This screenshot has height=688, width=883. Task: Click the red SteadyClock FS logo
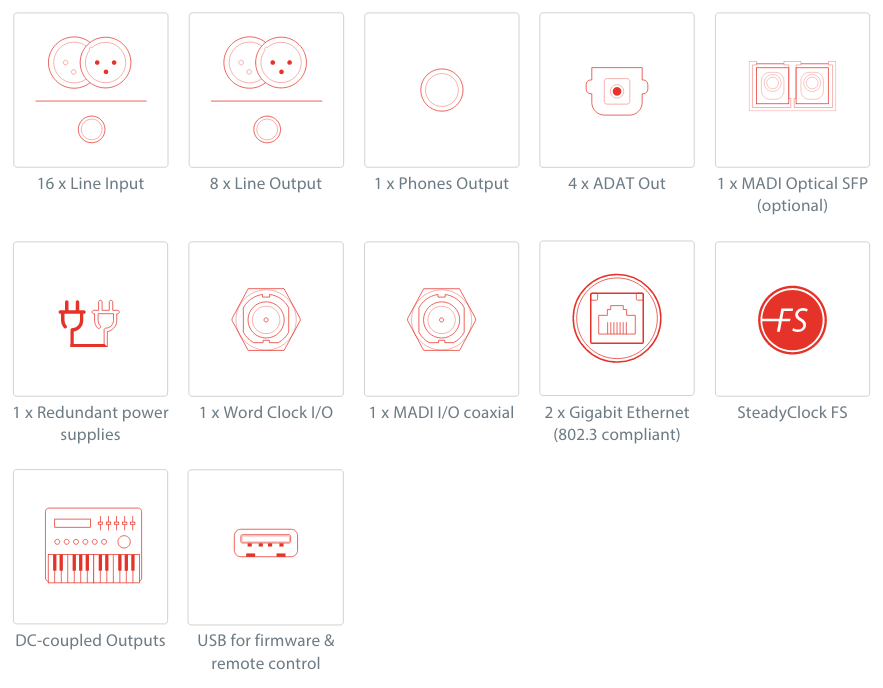pos(792,320)
